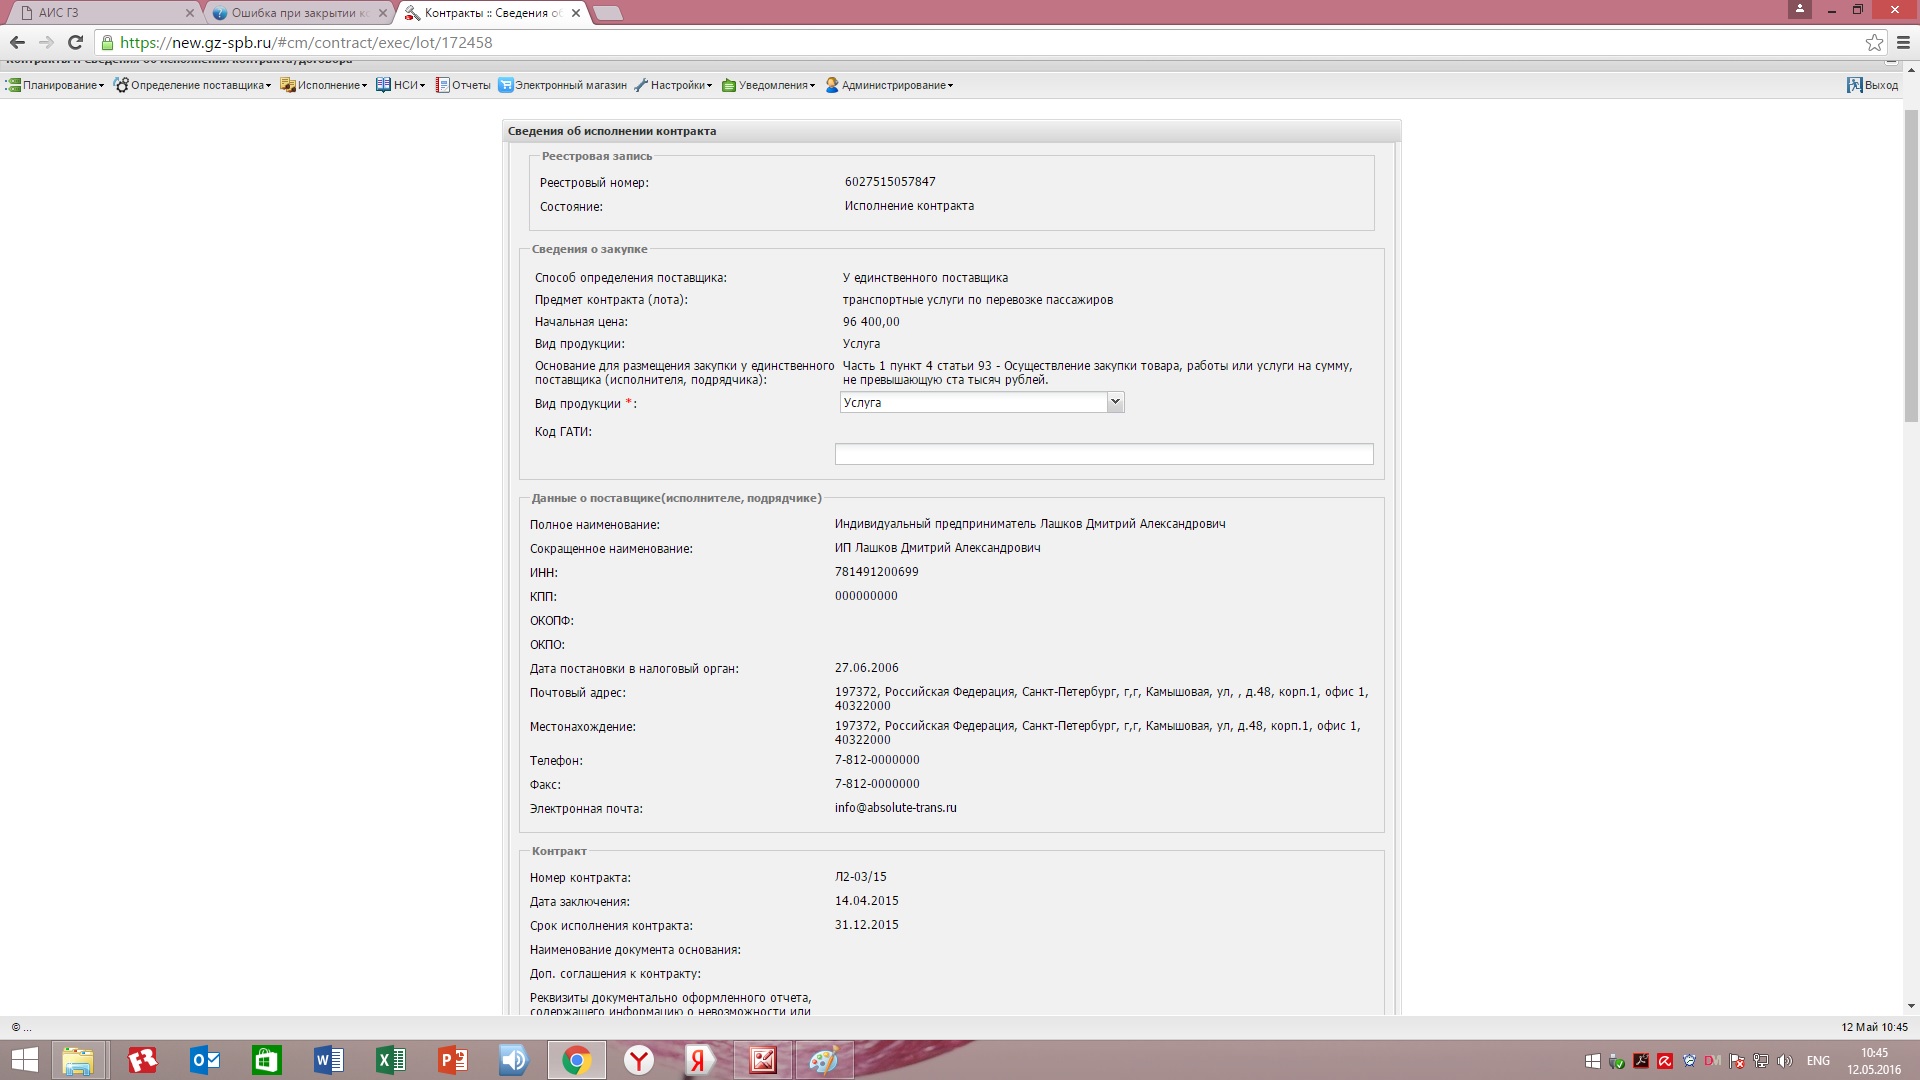Image resolution: width=1920 pixels, height=1080 pixels.
Task: Click the bookmark star icon
Action: tap(1874, 42)
